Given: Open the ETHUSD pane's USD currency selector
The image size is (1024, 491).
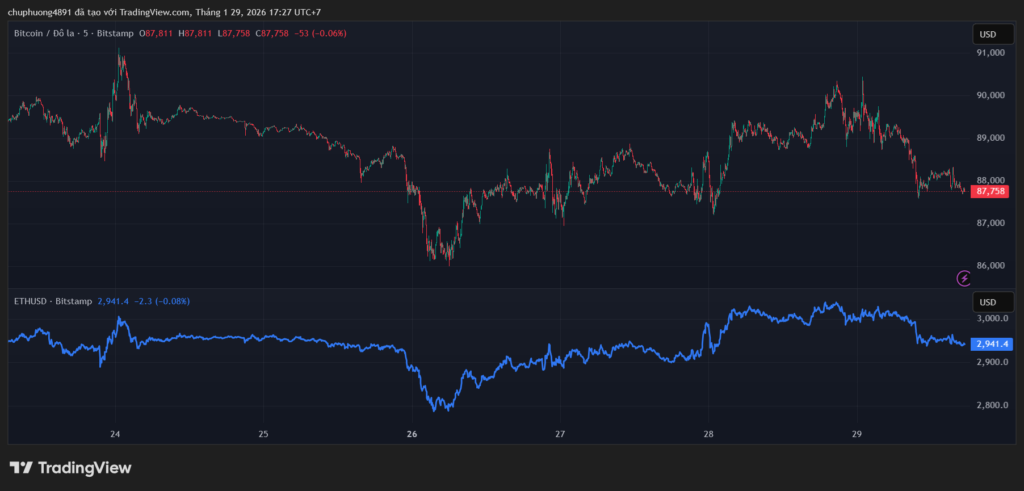Looking at the screenshot, I should [x=987, y=302].
